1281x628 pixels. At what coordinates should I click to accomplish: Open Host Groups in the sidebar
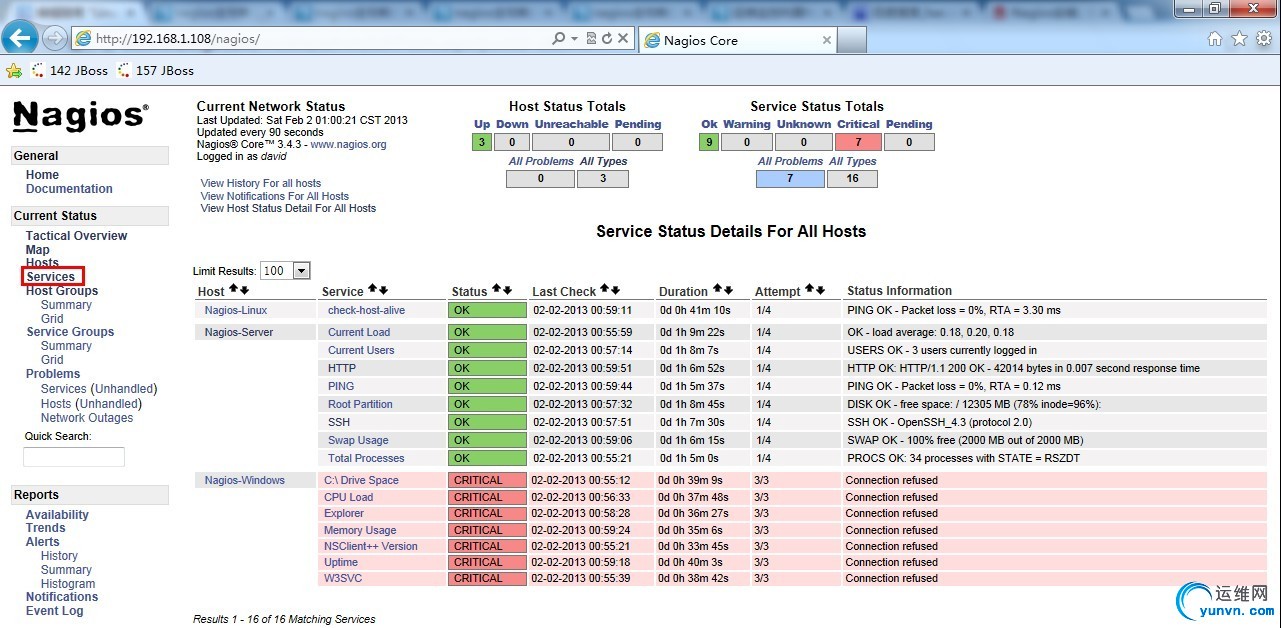[x=62, y=291]
